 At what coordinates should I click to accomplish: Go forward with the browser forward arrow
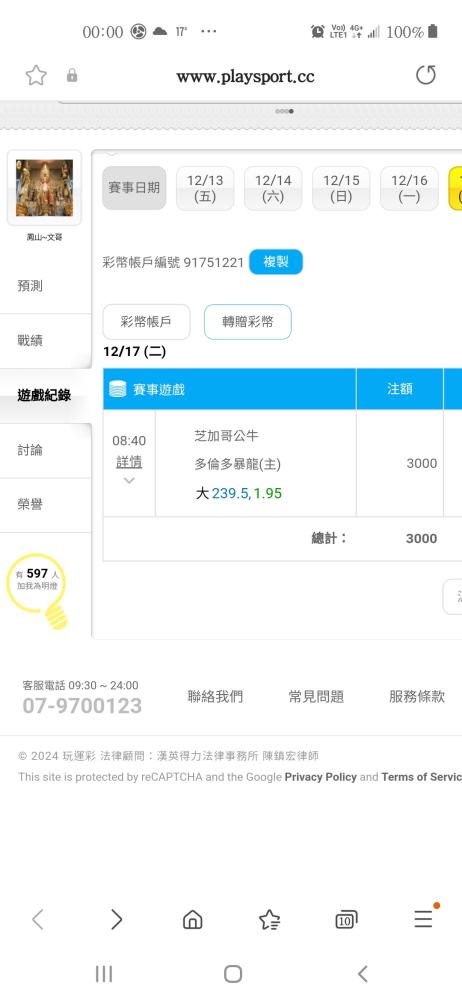tap(116, 919)
